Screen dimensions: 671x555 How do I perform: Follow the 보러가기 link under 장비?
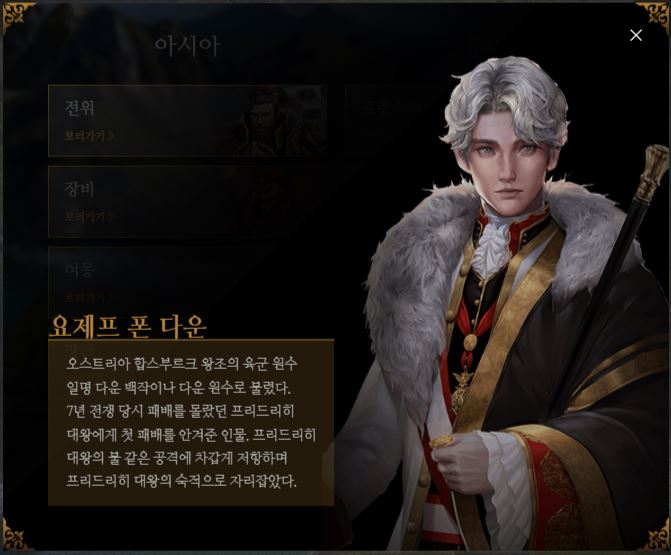[x=89, y=217]
